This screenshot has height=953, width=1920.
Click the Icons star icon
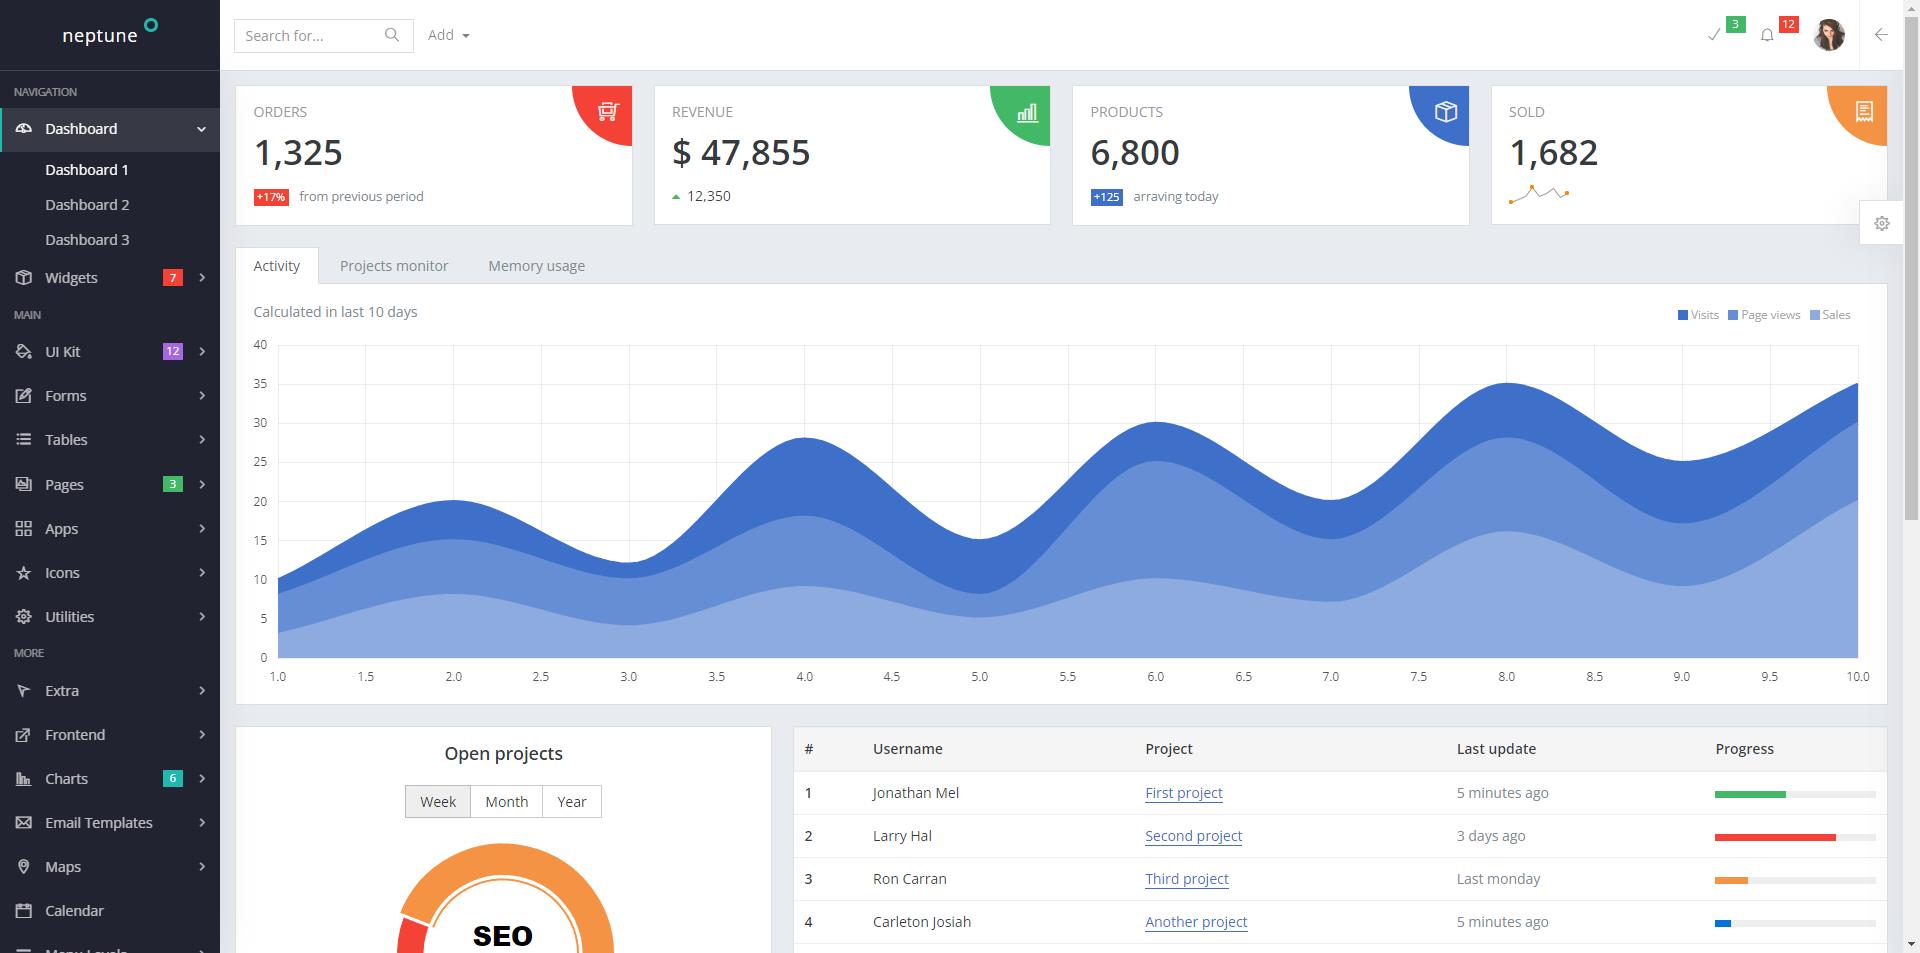pyautogui.click(x=24, y=572)
